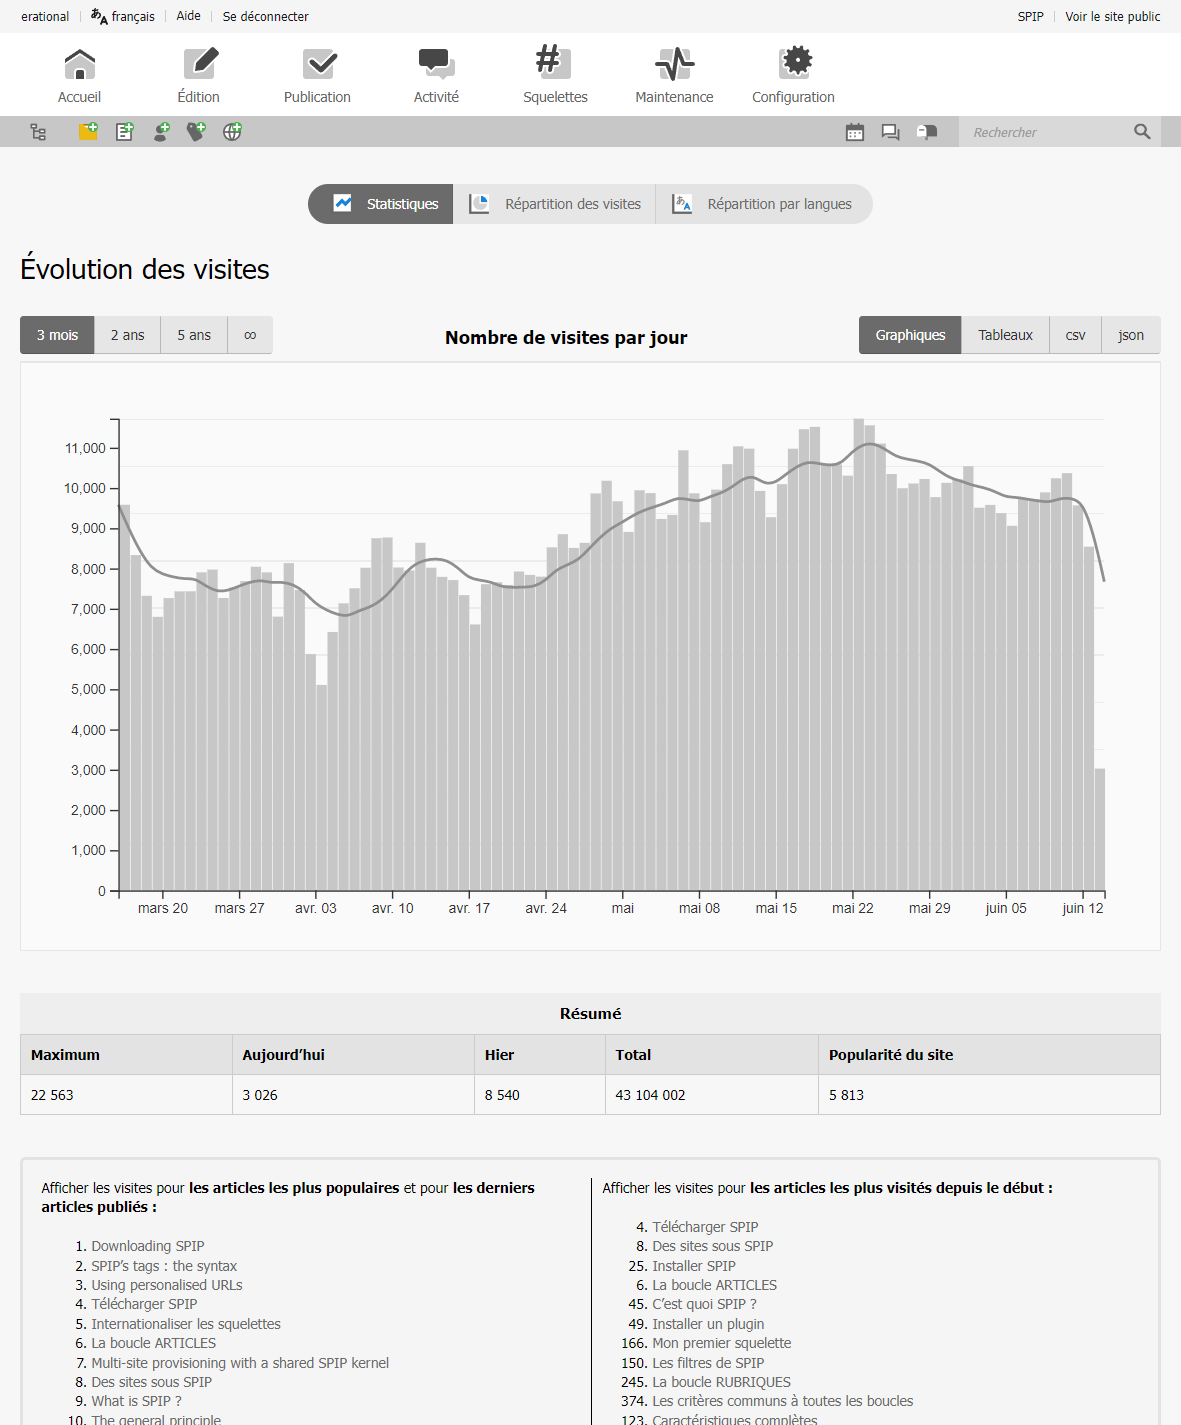Switch to Tableaux view tab
Screen dimensions: 1181x1425
[1005, 335]
